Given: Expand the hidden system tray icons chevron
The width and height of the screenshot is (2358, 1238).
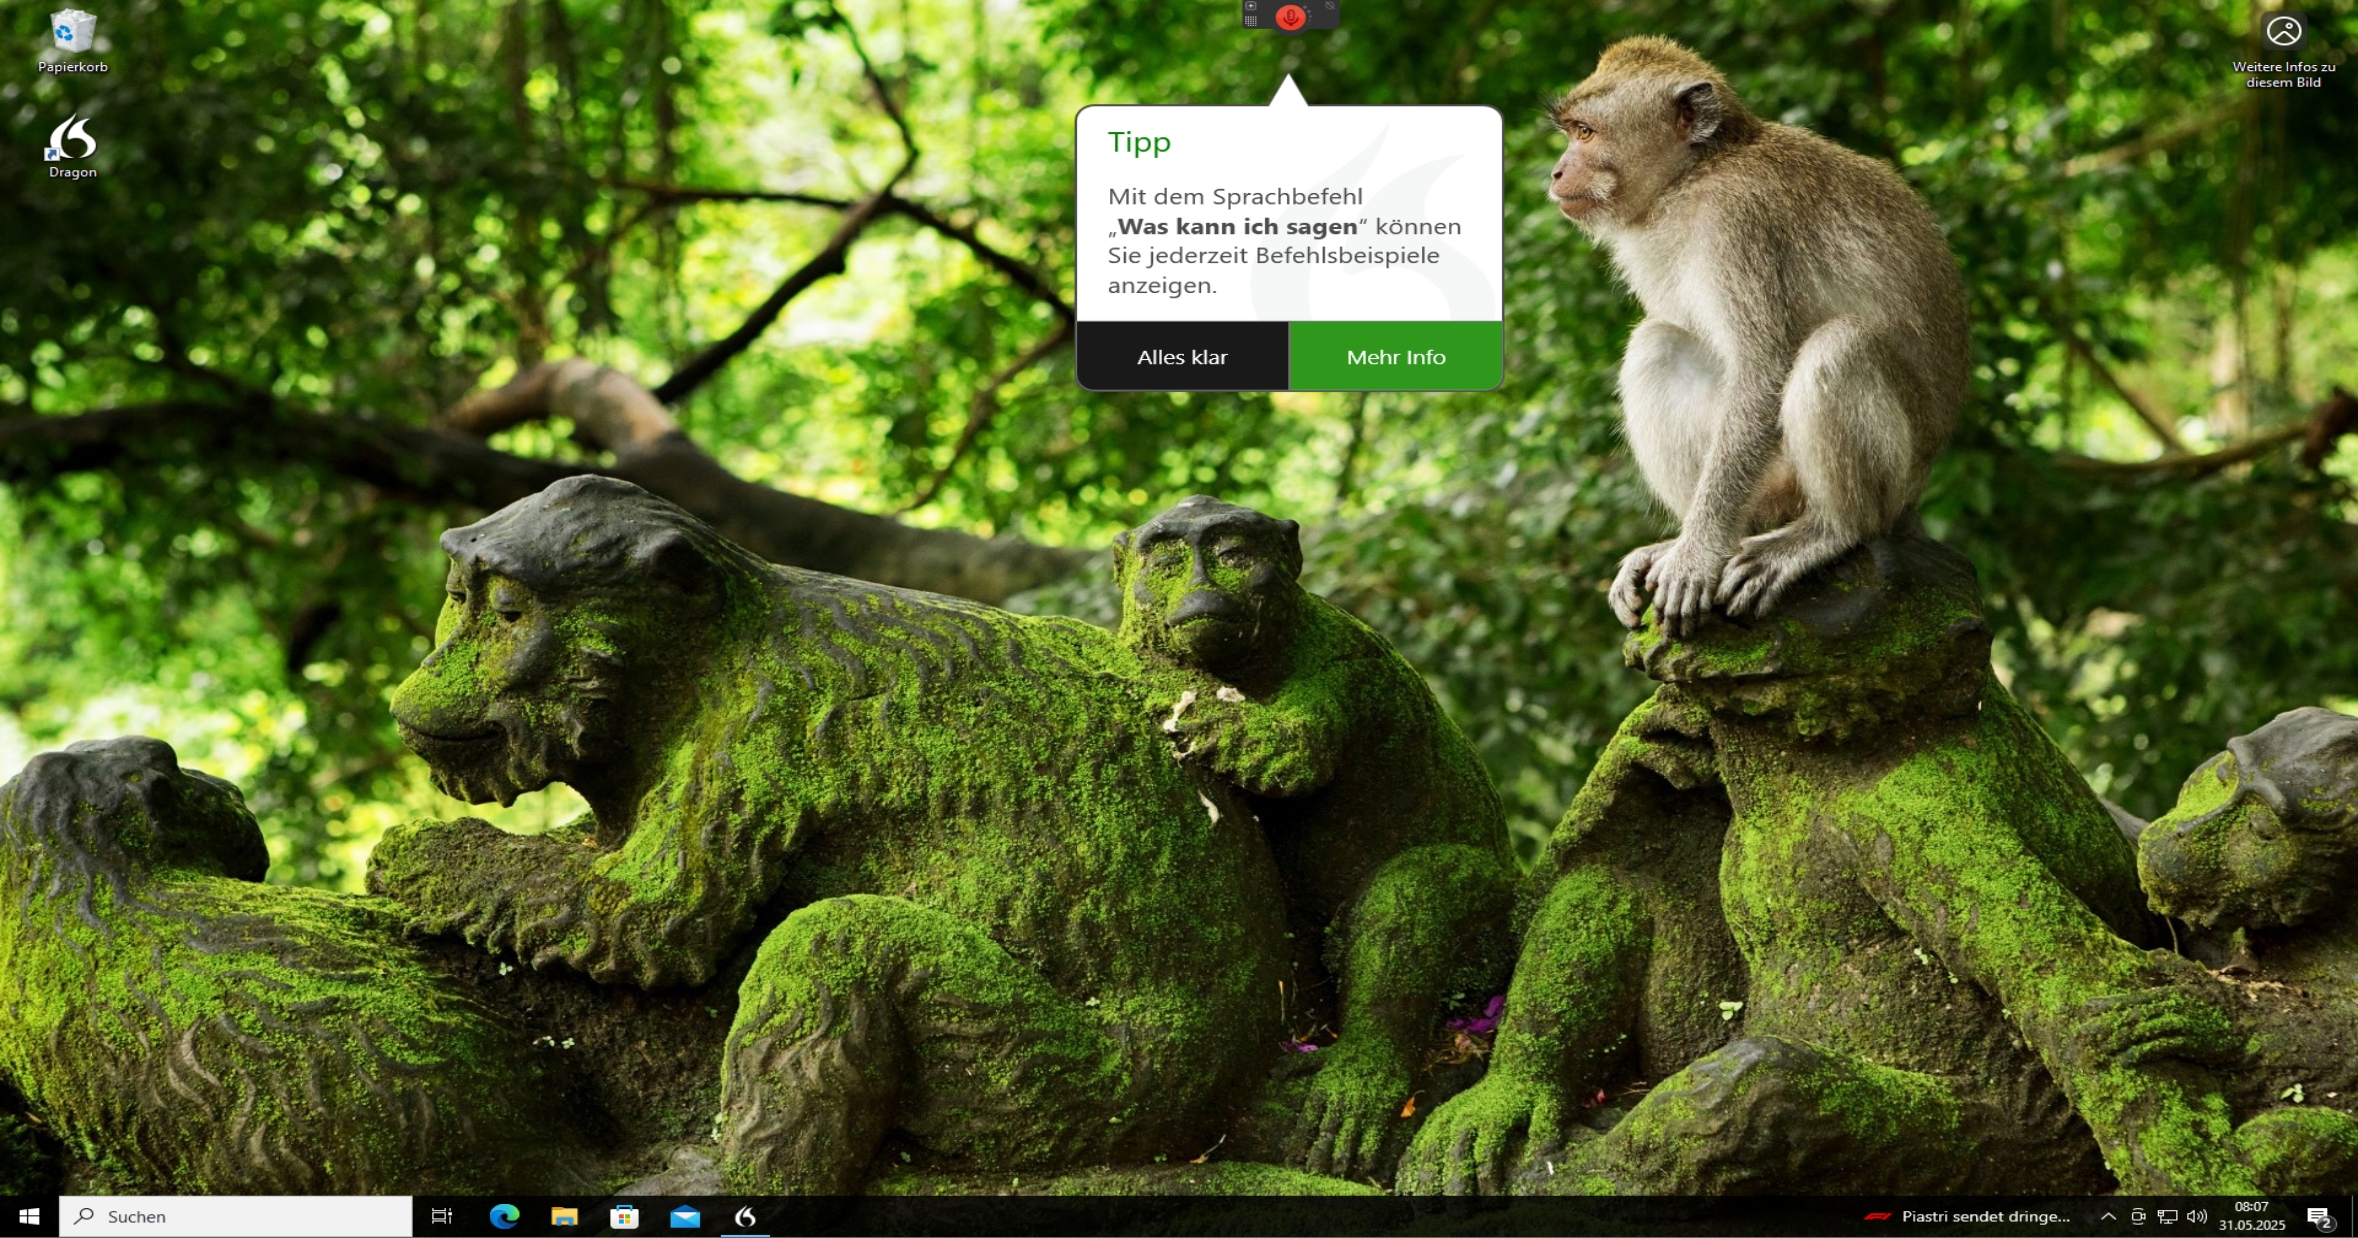Looking at the screenshot, I should pyautogui.click(x=2108, y=1216).
